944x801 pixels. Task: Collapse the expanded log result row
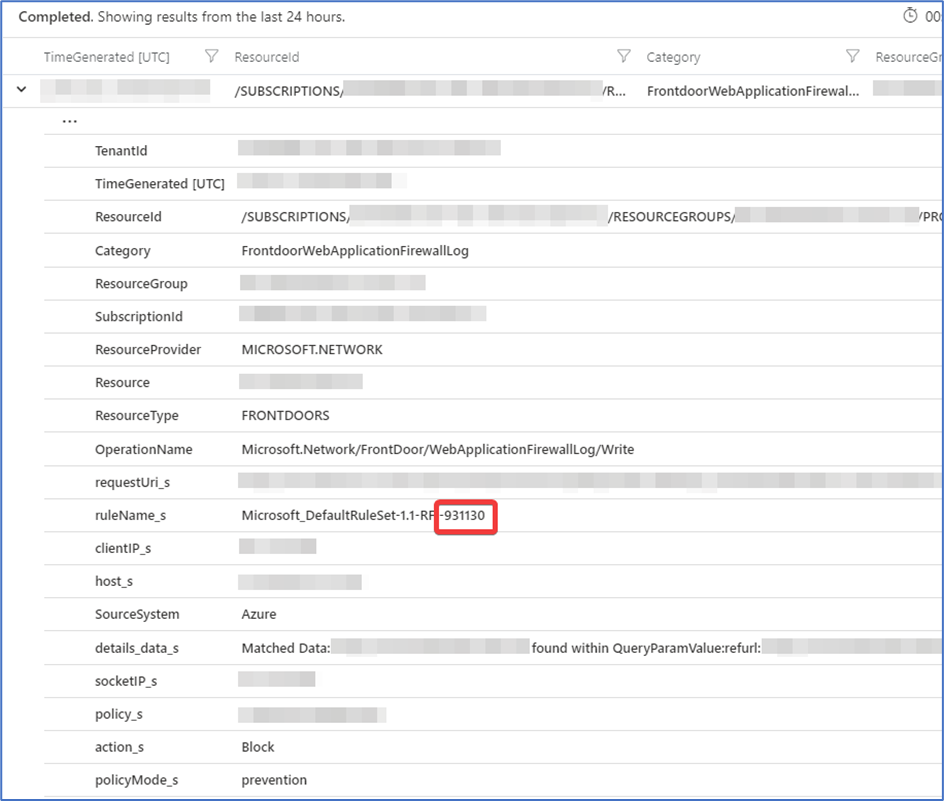22,89
